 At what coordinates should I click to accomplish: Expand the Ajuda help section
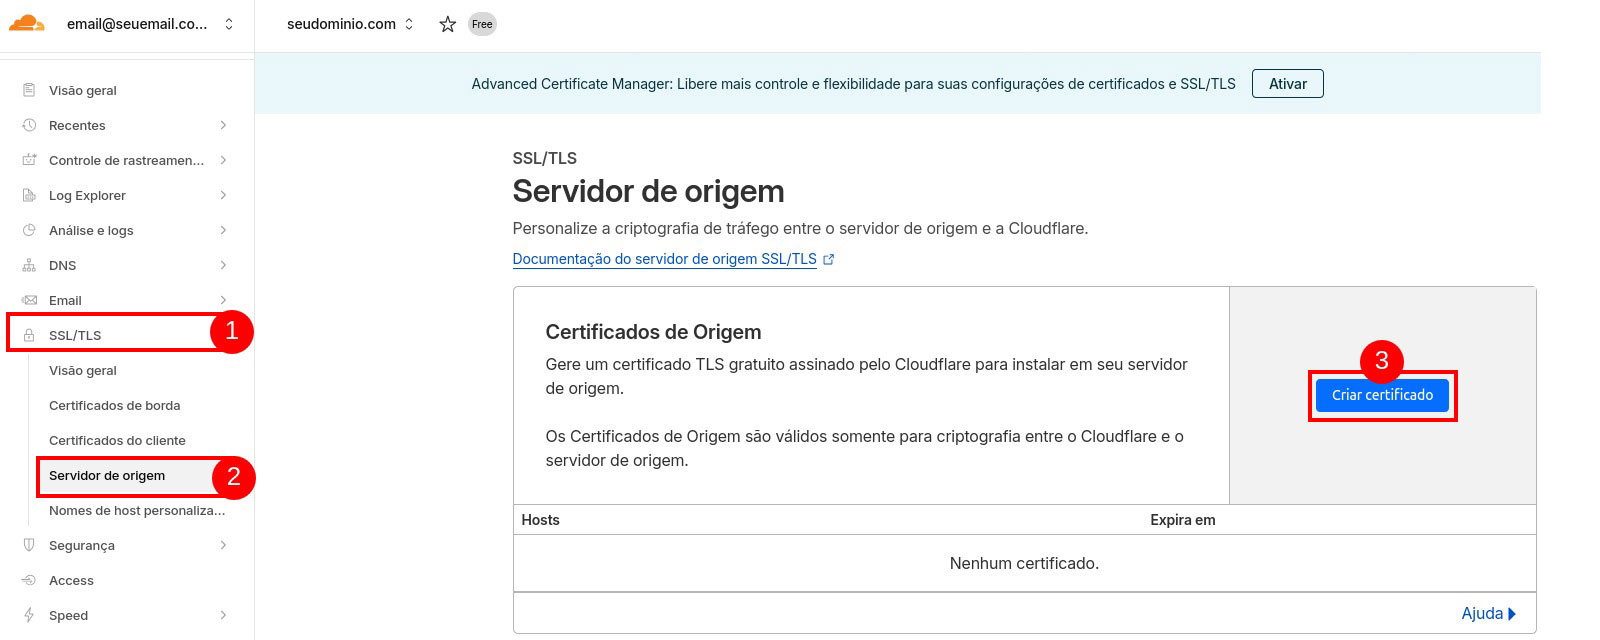pyautogui.click(x=1488, y=613)
